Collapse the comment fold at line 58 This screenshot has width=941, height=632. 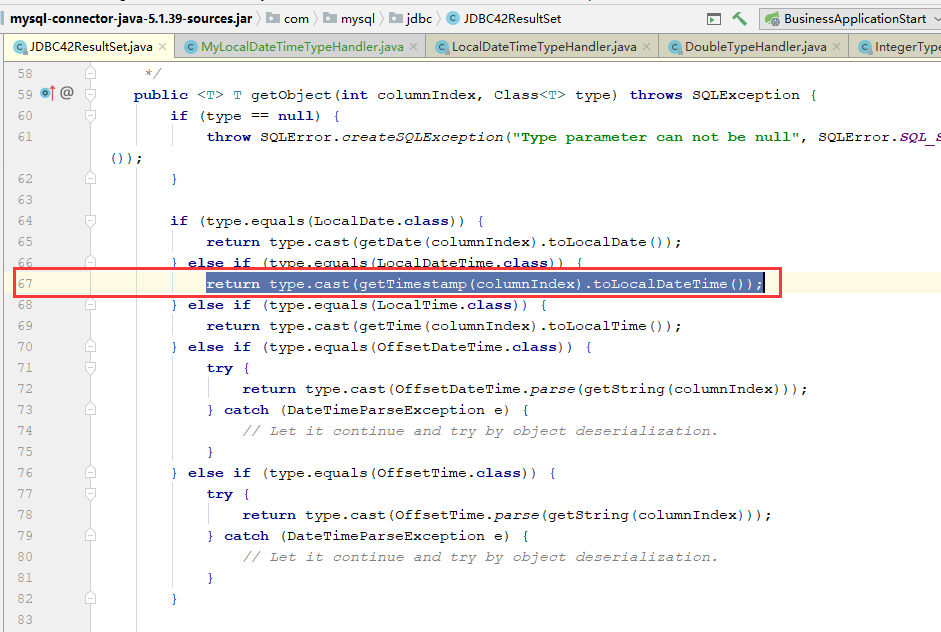point(90,73)
